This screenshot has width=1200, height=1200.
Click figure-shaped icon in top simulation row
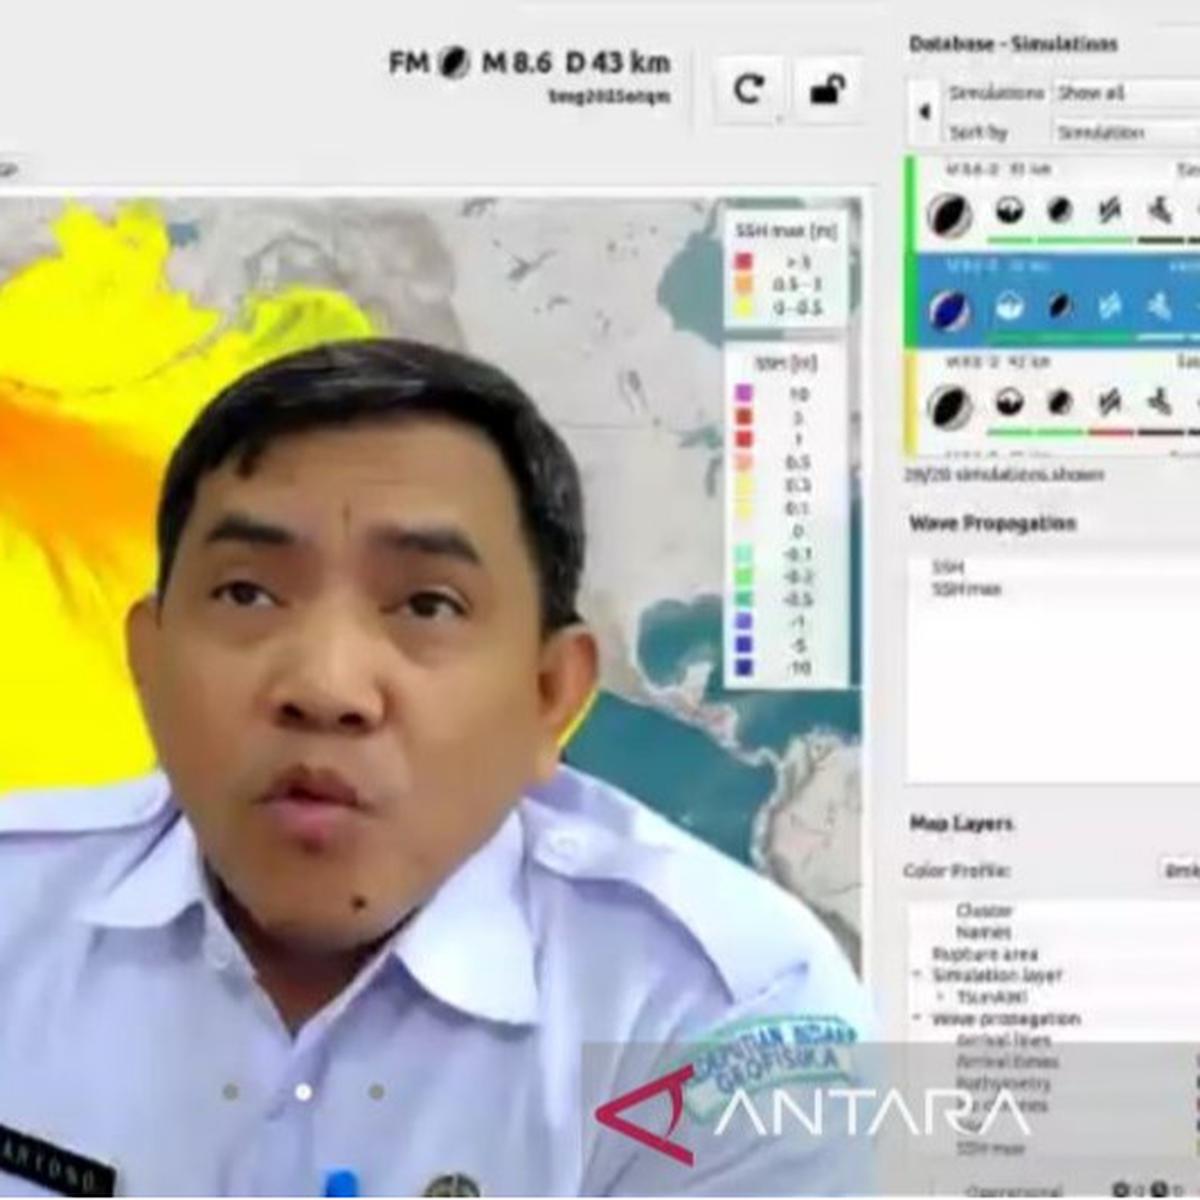click(x=1160, y=211)
